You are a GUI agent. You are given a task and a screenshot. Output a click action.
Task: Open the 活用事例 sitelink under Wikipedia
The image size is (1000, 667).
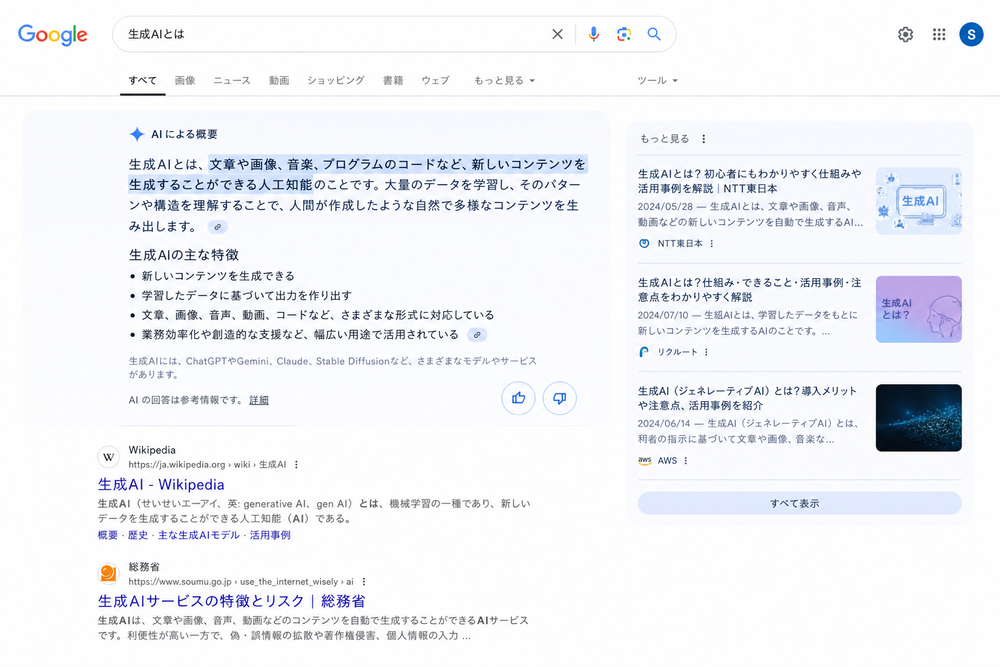[270, 535]
